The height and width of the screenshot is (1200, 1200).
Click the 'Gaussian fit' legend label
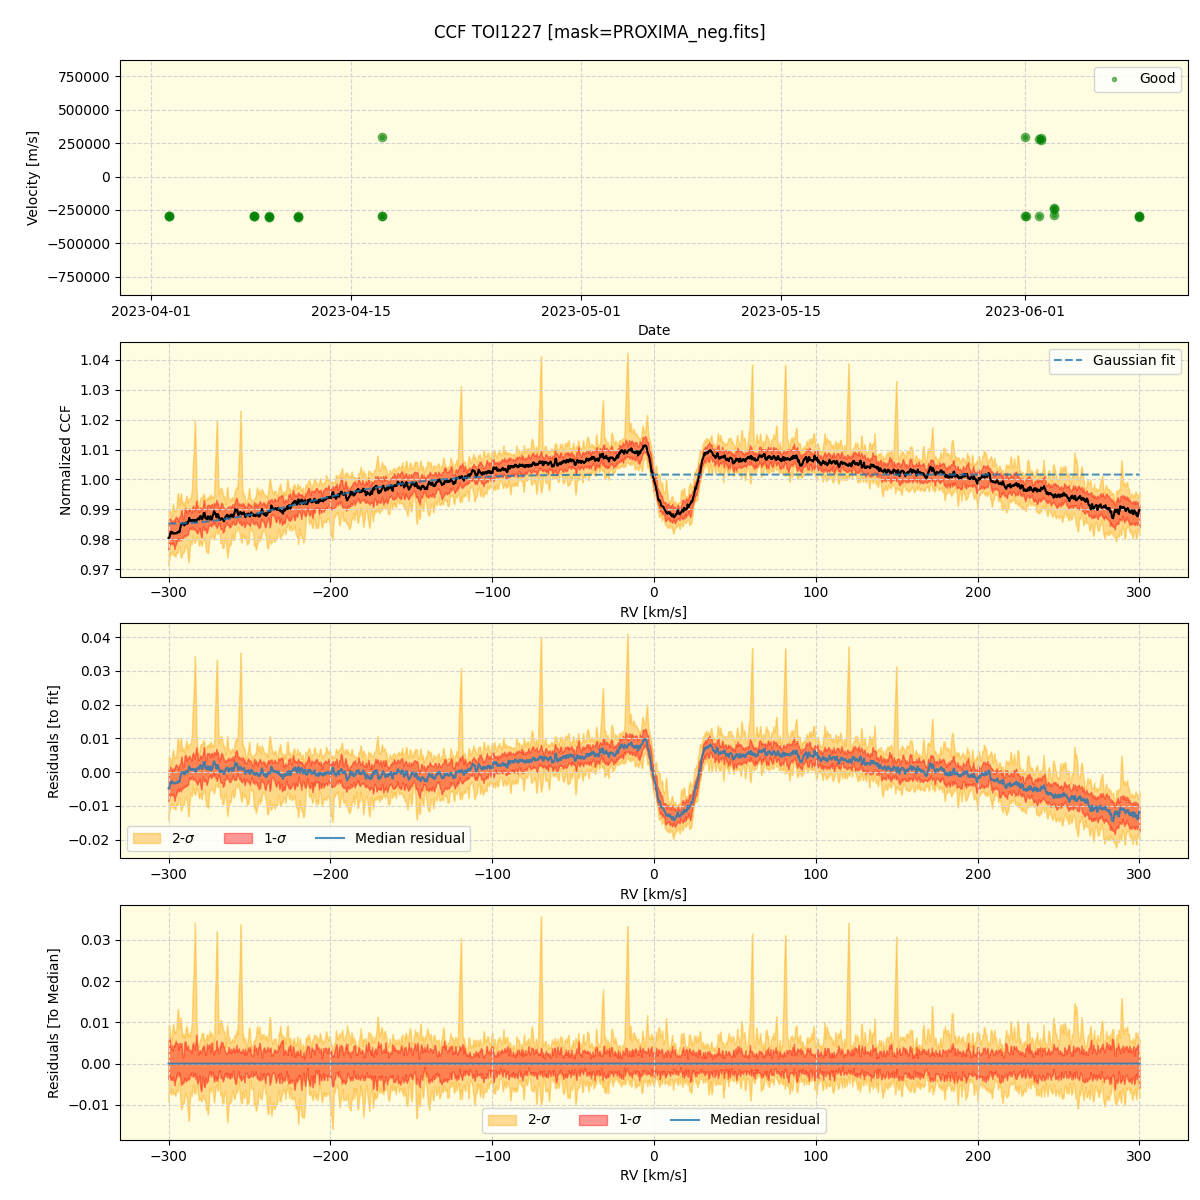click(1134, 360)
